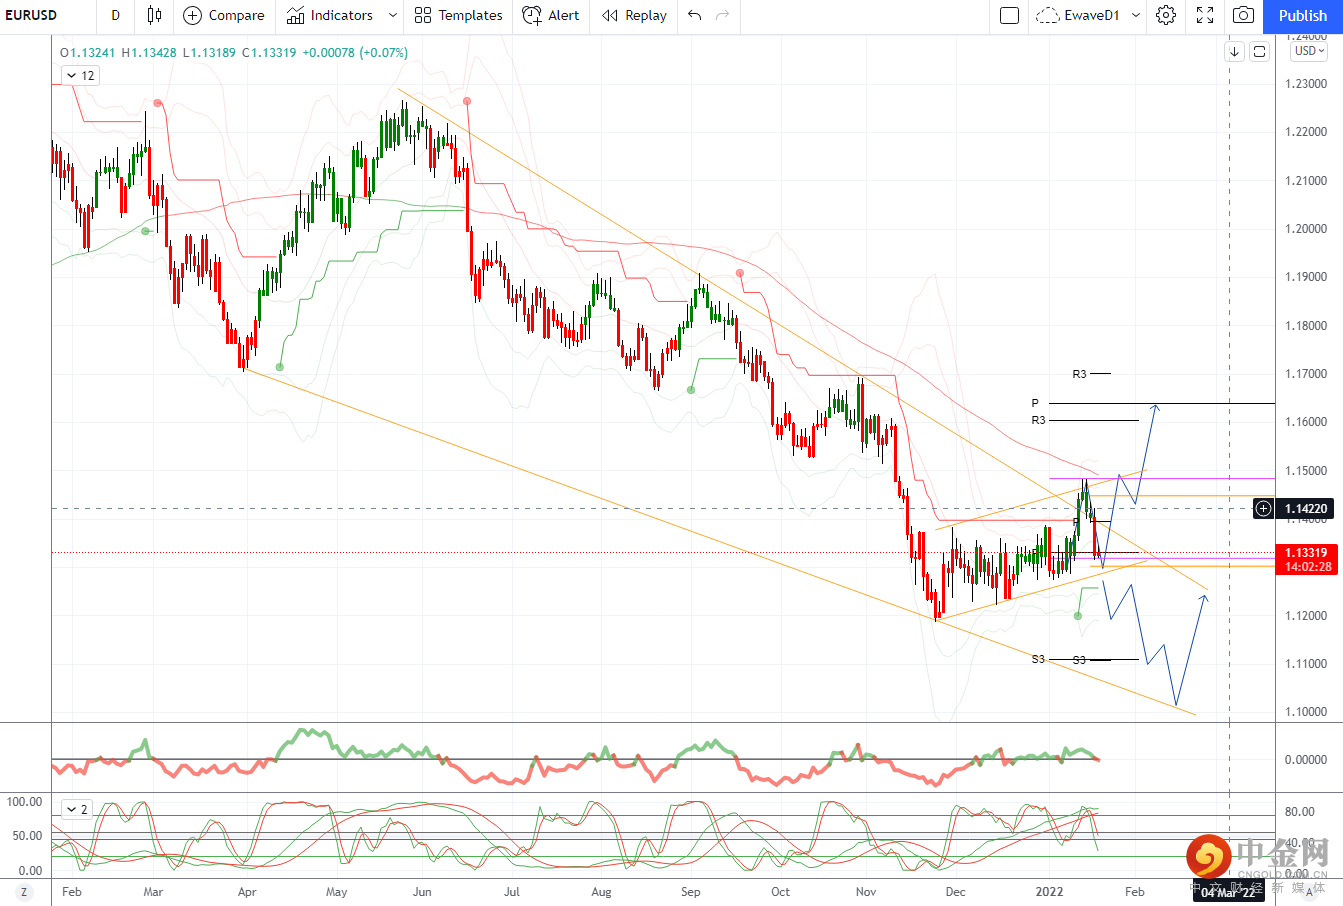Click the cloud save layout icon
1343x906 pixels.
1048,15
